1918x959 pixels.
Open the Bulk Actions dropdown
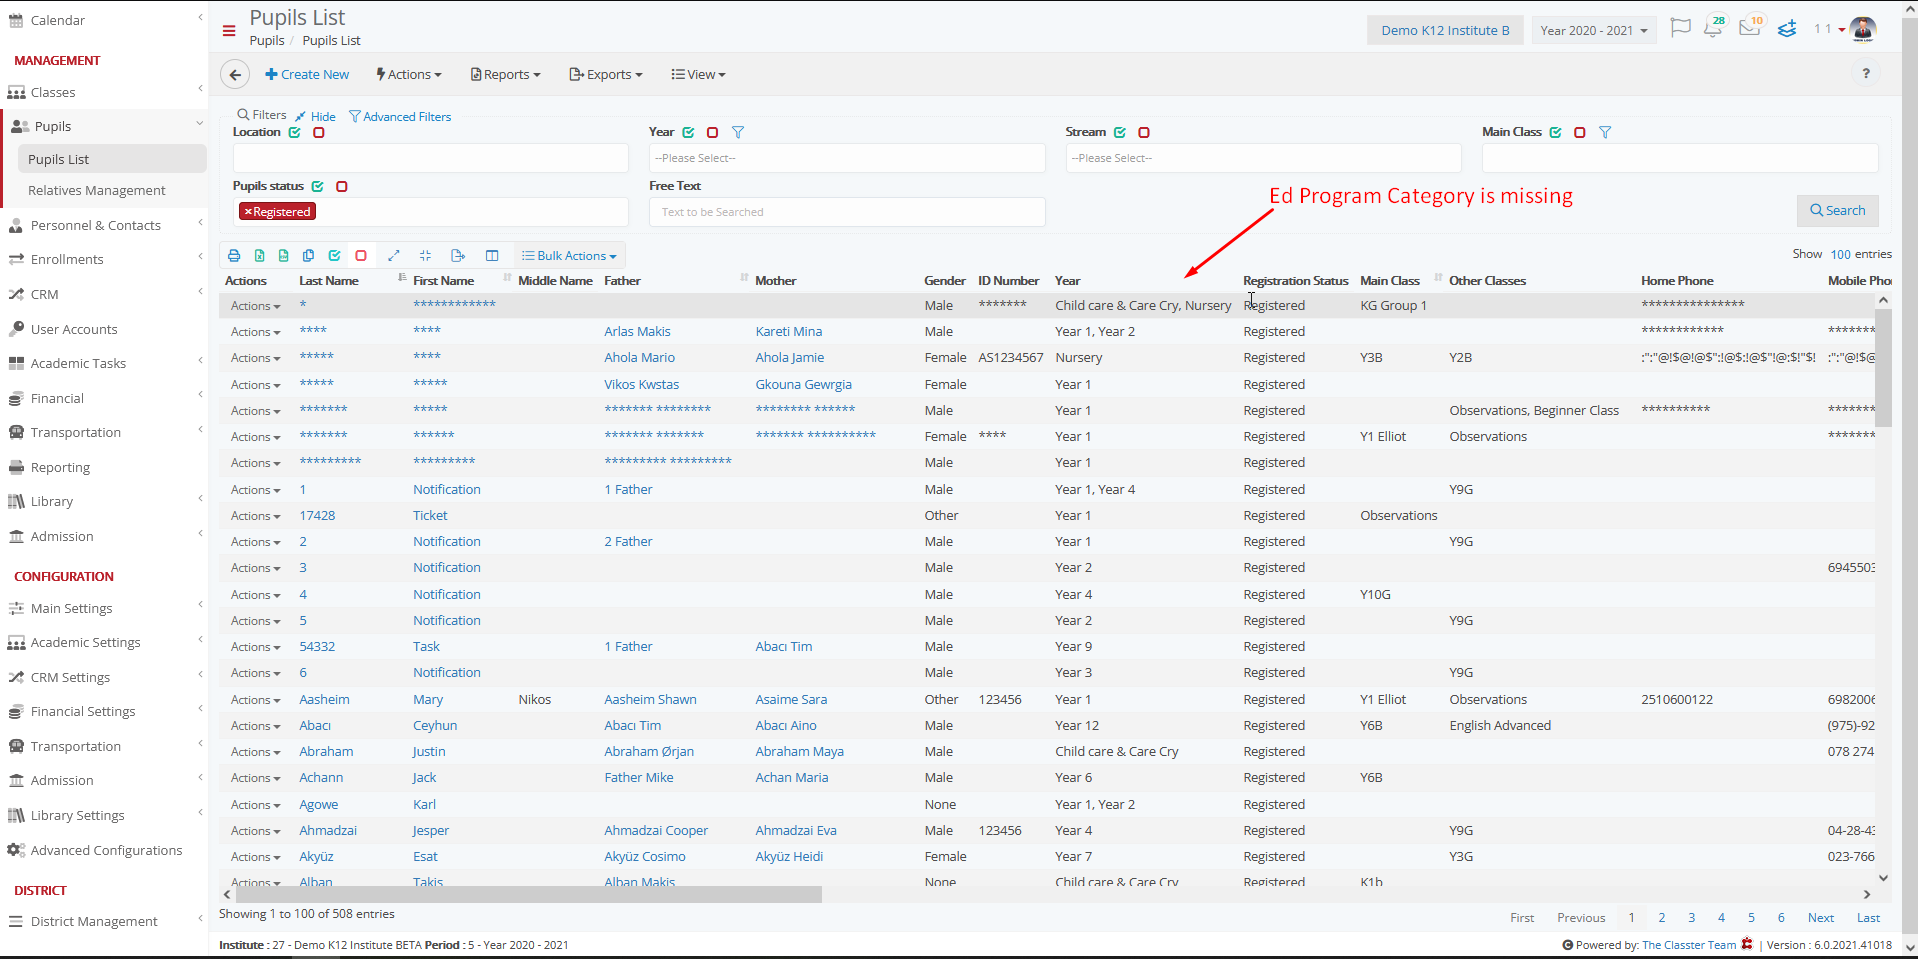point(570,256)
